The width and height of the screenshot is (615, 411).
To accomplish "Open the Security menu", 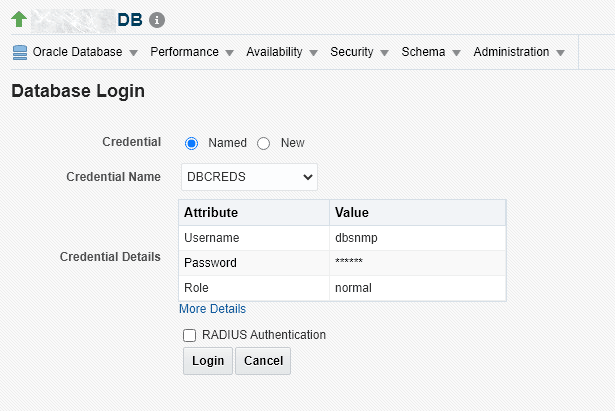I will 358,52.
